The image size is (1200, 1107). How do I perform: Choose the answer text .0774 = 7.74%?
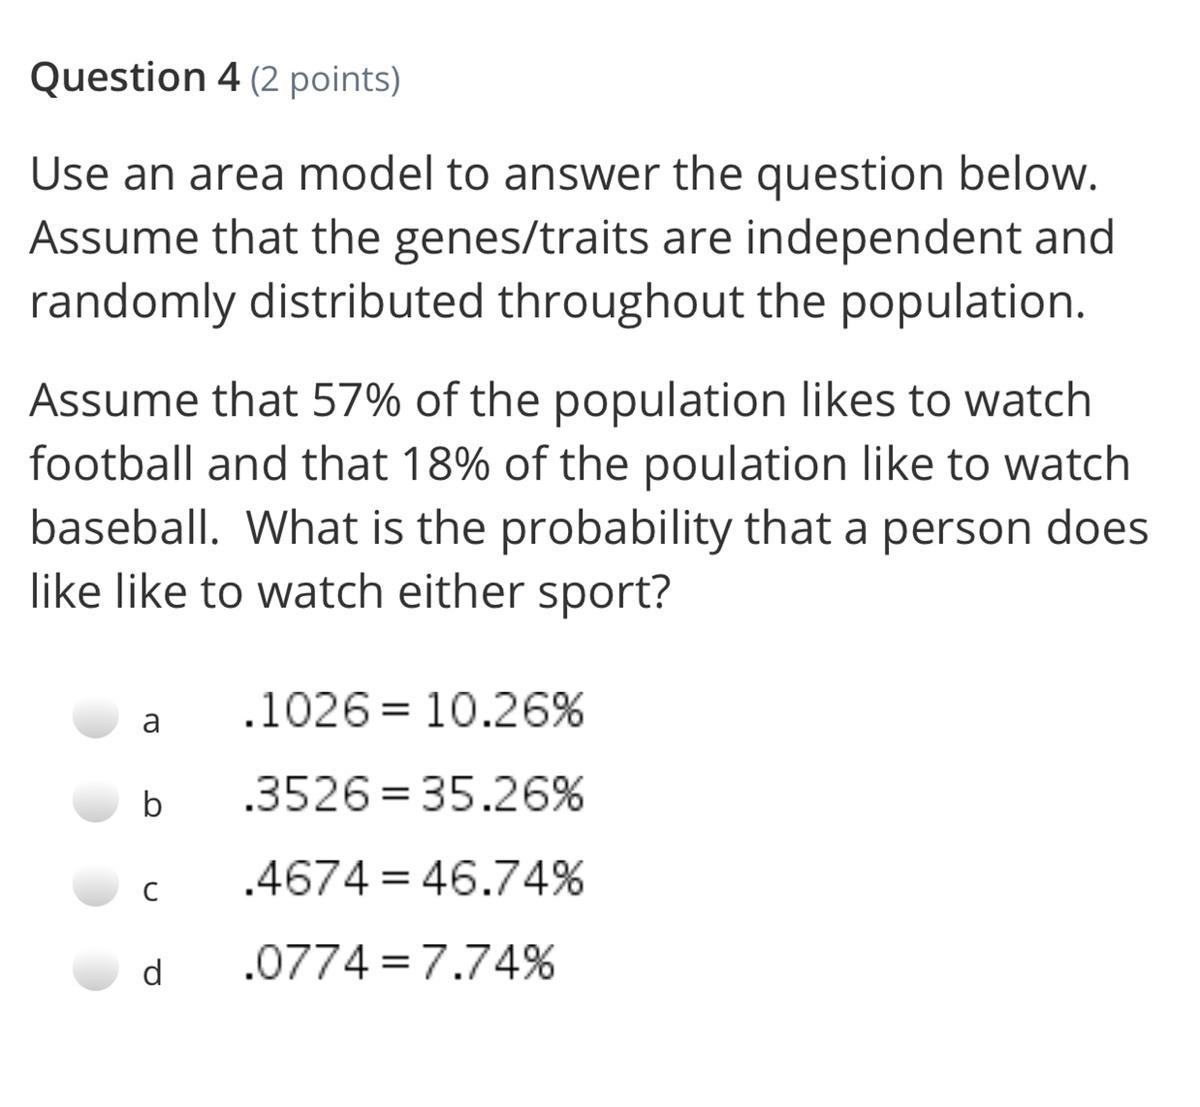click(x=398, y=964)
